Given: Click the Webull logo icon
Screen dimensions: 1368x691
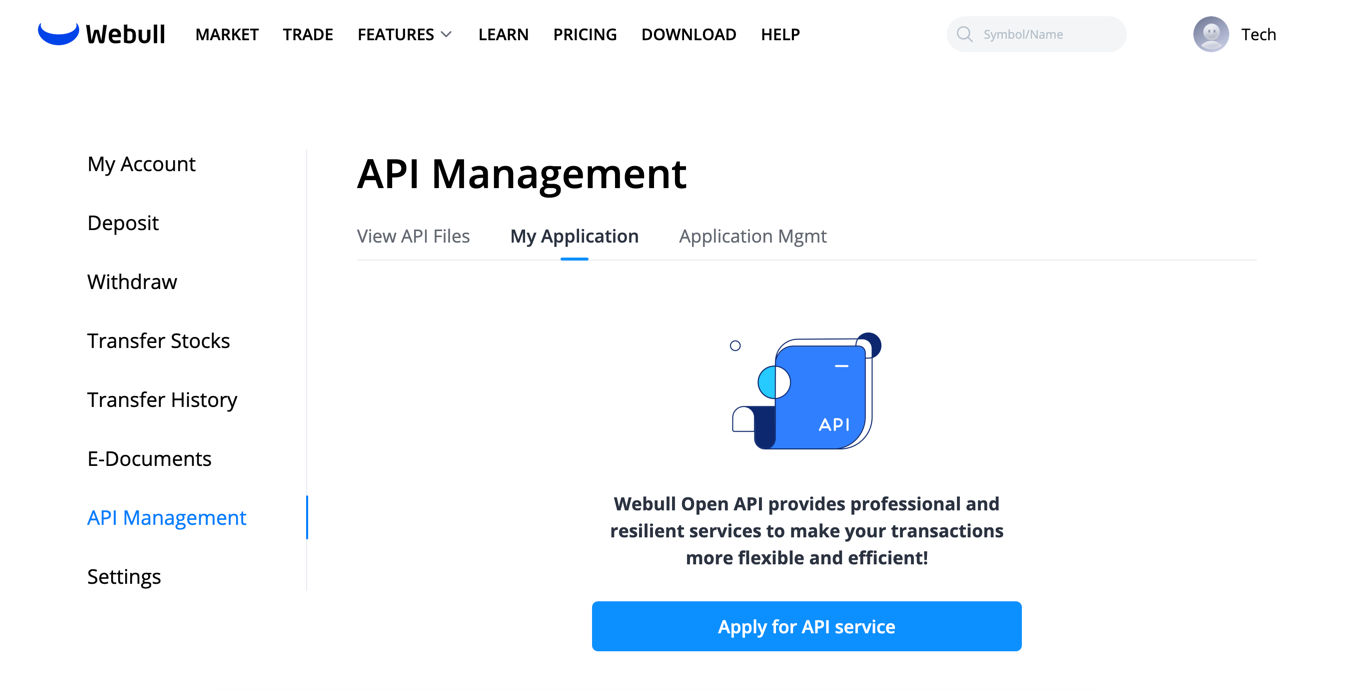Looking at the screenshot, I should [58, 34].
